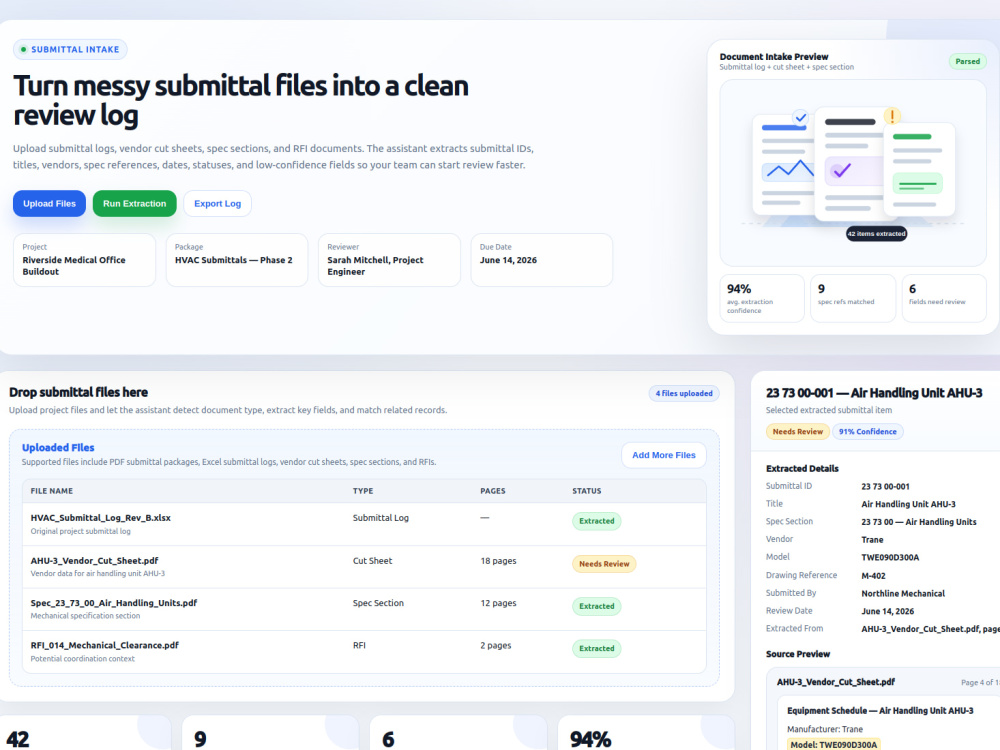Click the bottom 94% summary stat card

pos(646,733)
